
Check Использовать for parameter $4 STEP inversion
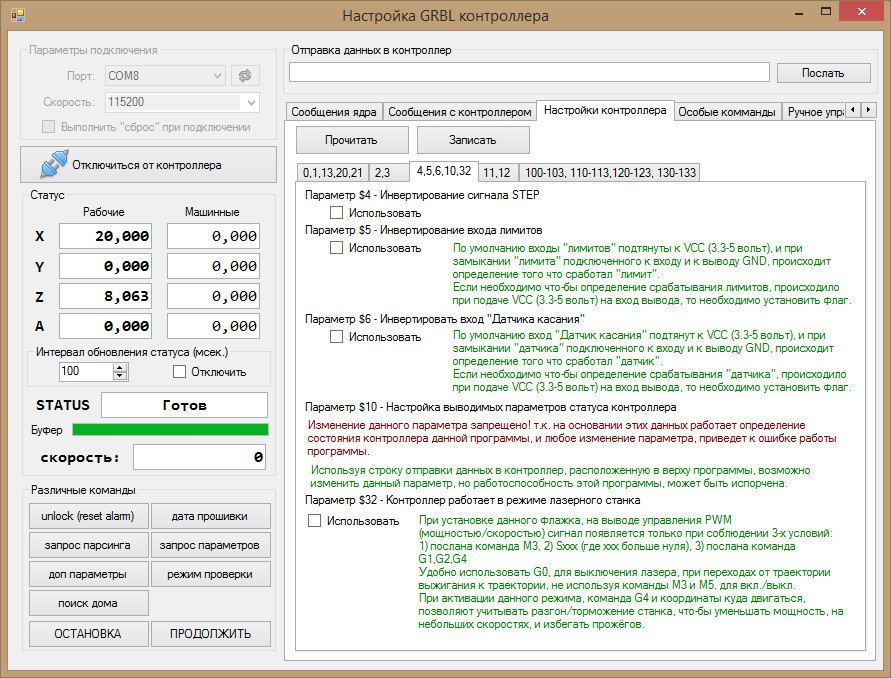[336, 213]
